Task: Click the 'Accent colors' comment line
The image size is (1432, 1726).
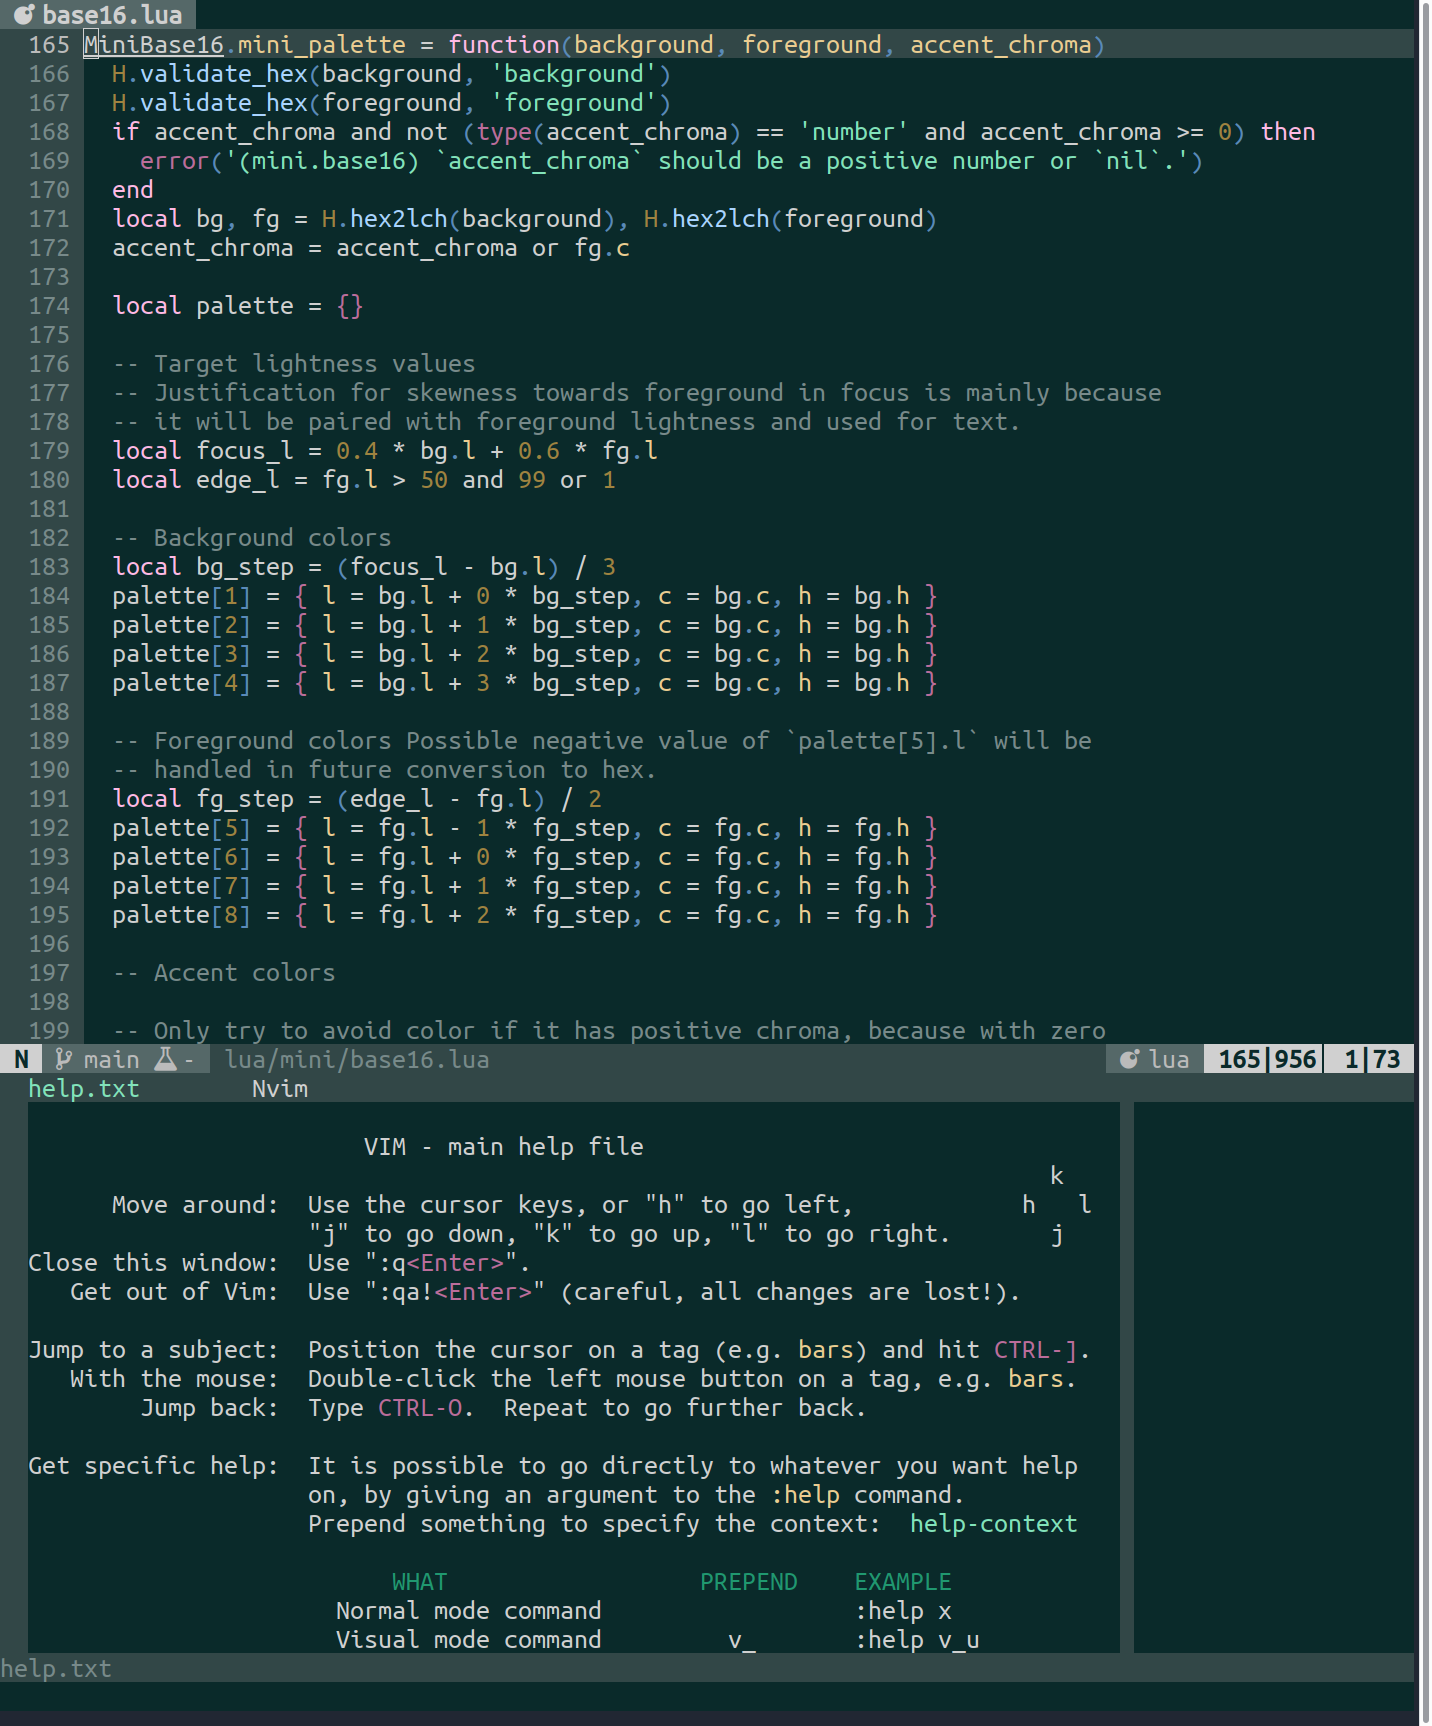Action: click(243, 973)
